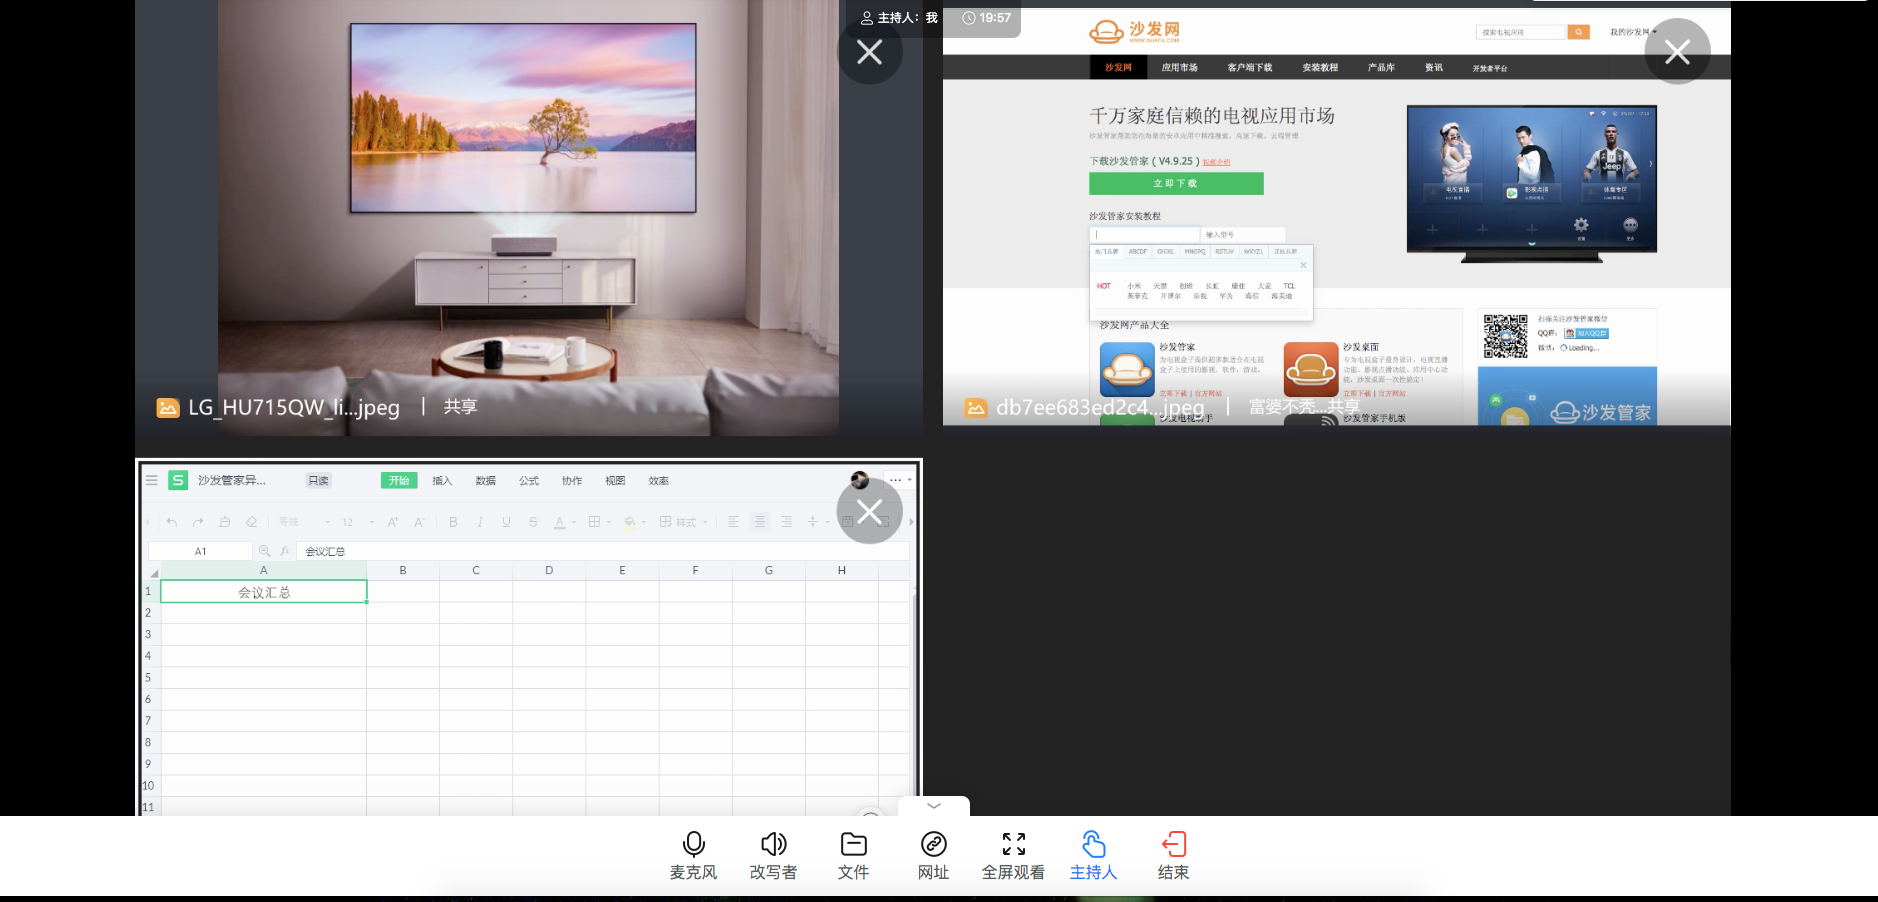
Task: Open the spreadsheet more options (…) dropdown
Action: click(x=900, y=480)
